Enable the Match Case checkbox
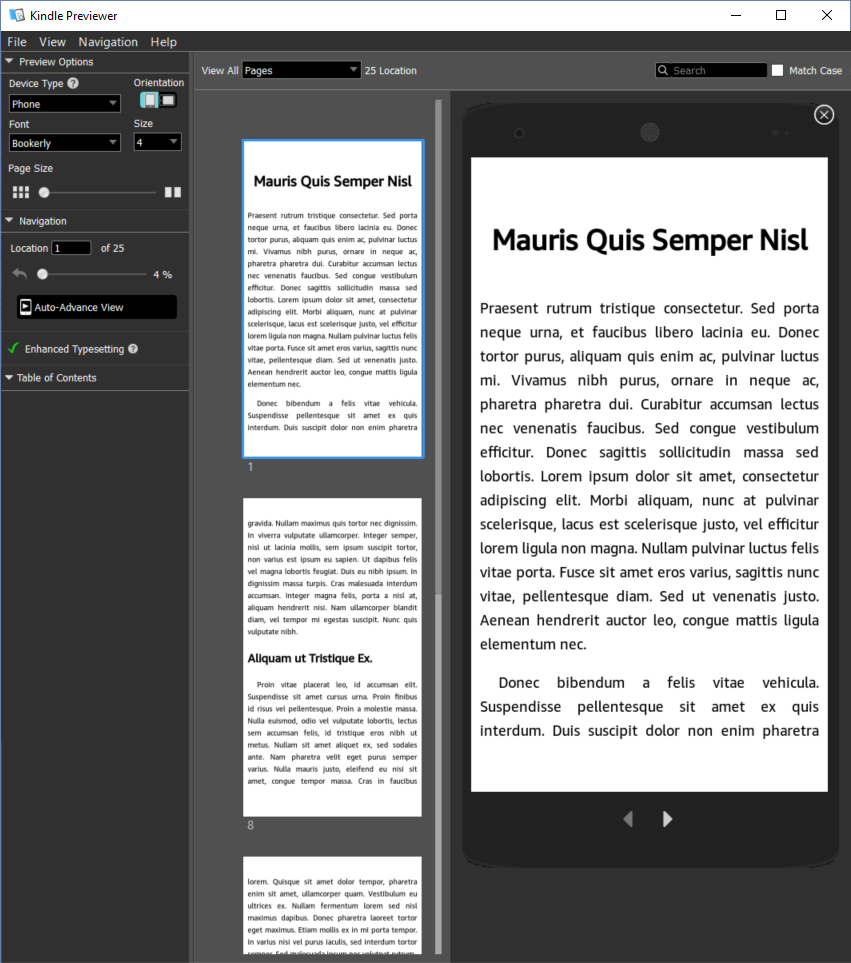The image size is (851, 963). pos(778,71)
